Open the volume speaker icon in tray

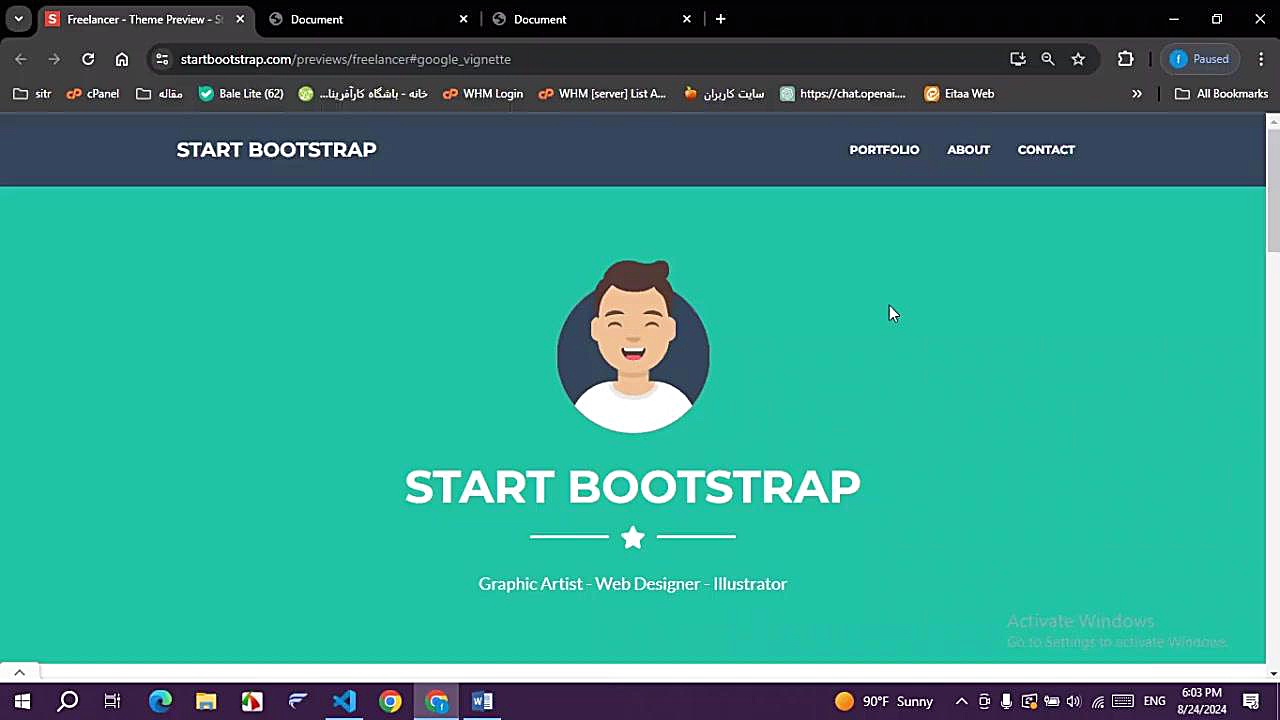[x=1074, y=701]
